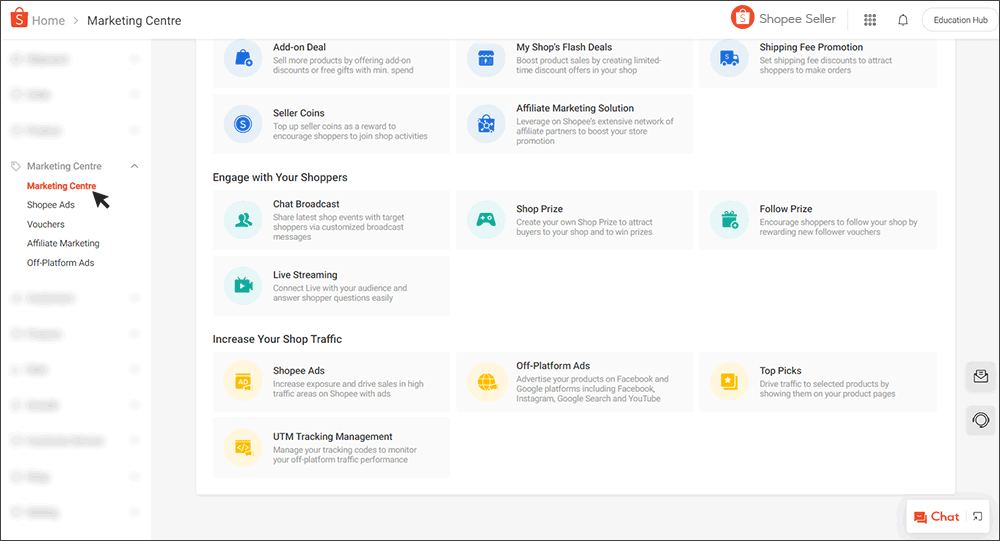Collapse the Marketing Centre sidebar section
This screenshot has width=1000, height=541.
coord(135,166)
